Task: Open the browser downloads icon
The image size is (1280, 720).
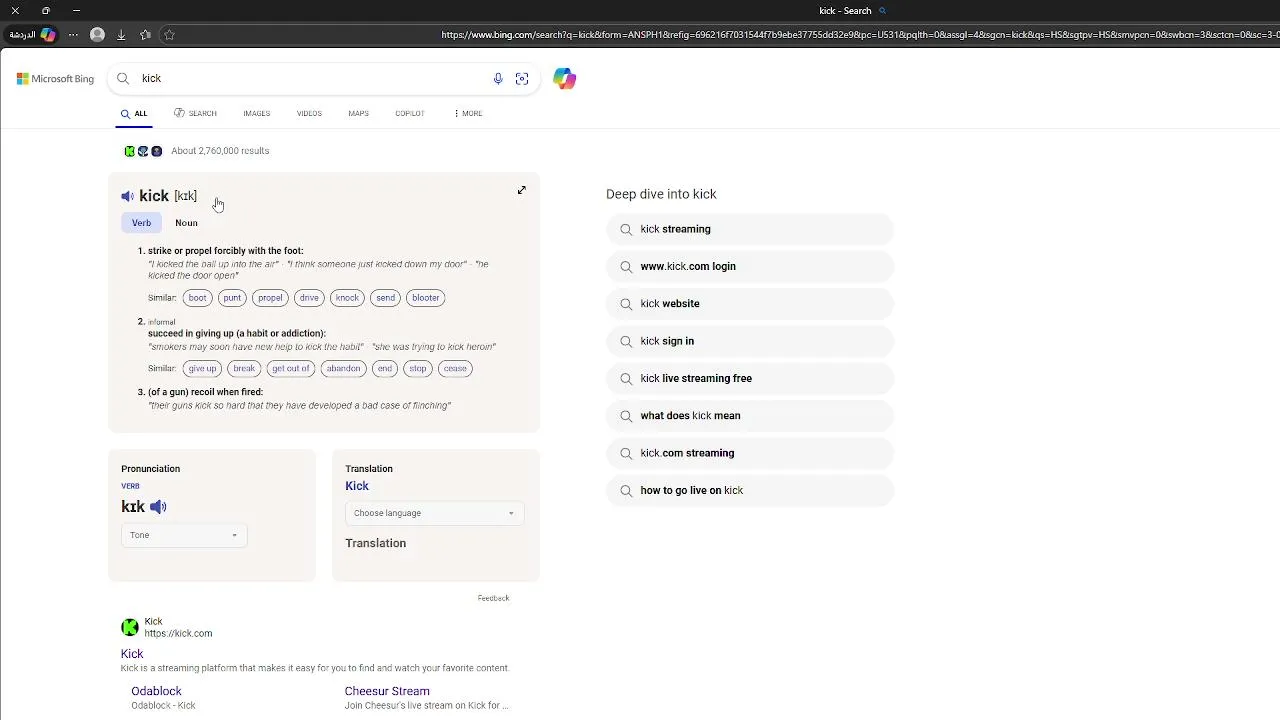Action: (121, 34)
